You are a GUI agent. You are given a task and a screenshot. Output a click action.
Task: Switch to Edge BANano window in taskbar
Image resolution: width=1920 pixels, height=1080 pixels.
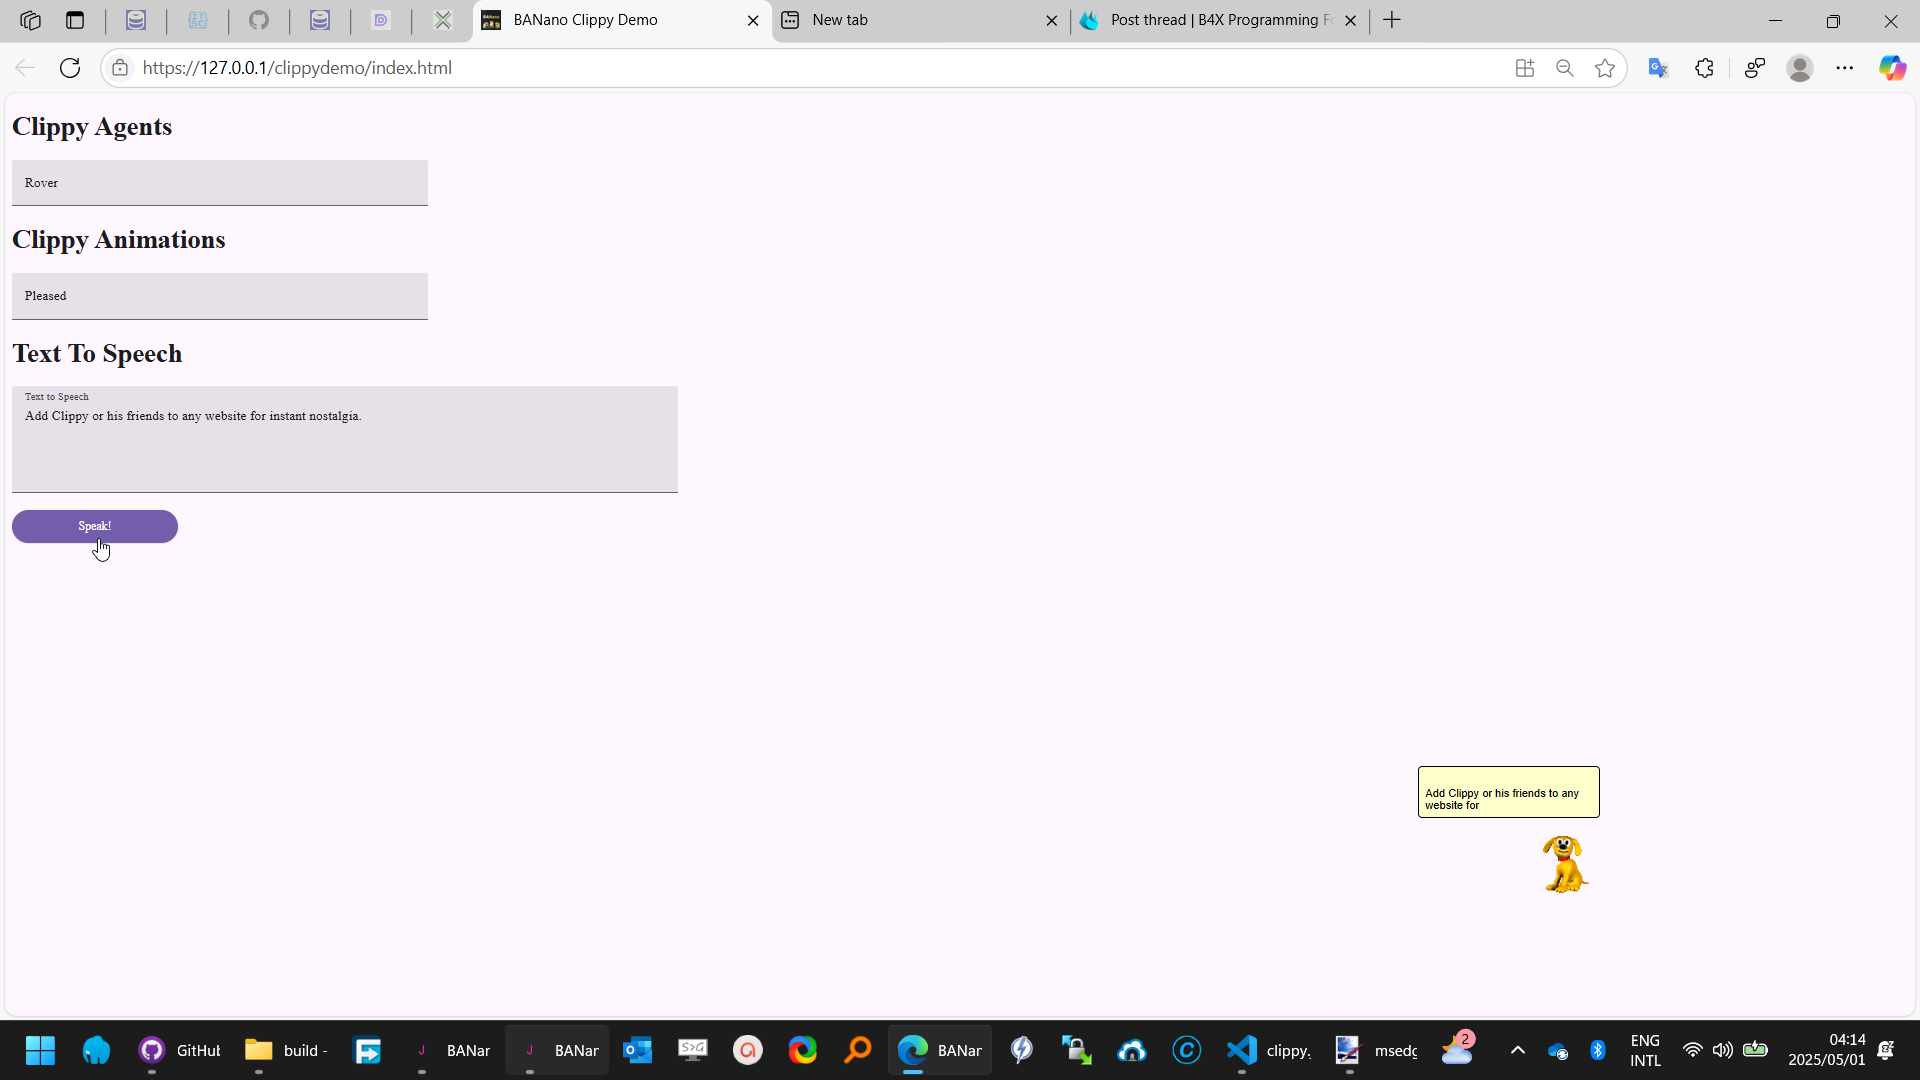(x=940, y=1050)
